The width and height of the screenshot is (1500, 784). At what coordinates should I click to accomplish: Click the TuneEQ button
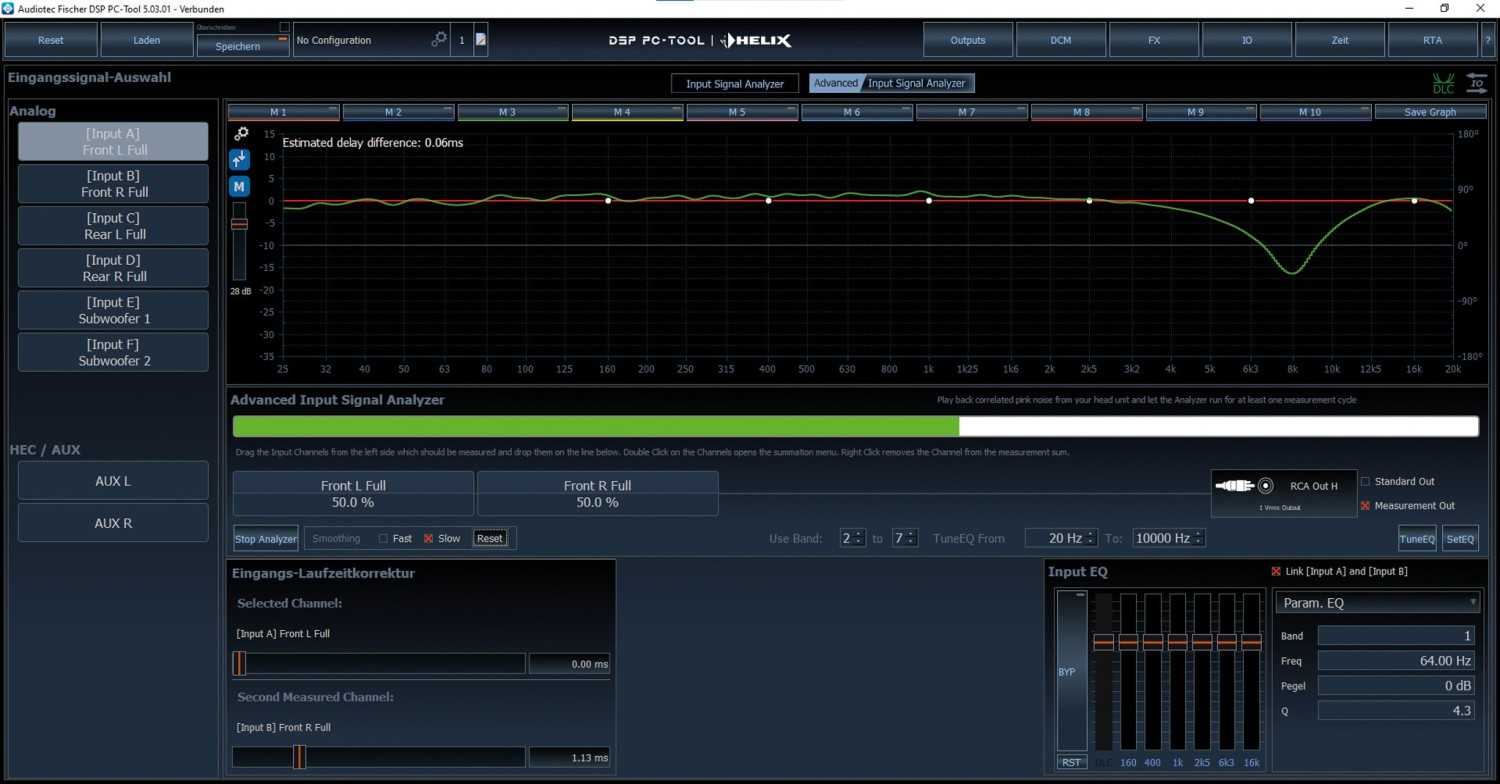1417,539
